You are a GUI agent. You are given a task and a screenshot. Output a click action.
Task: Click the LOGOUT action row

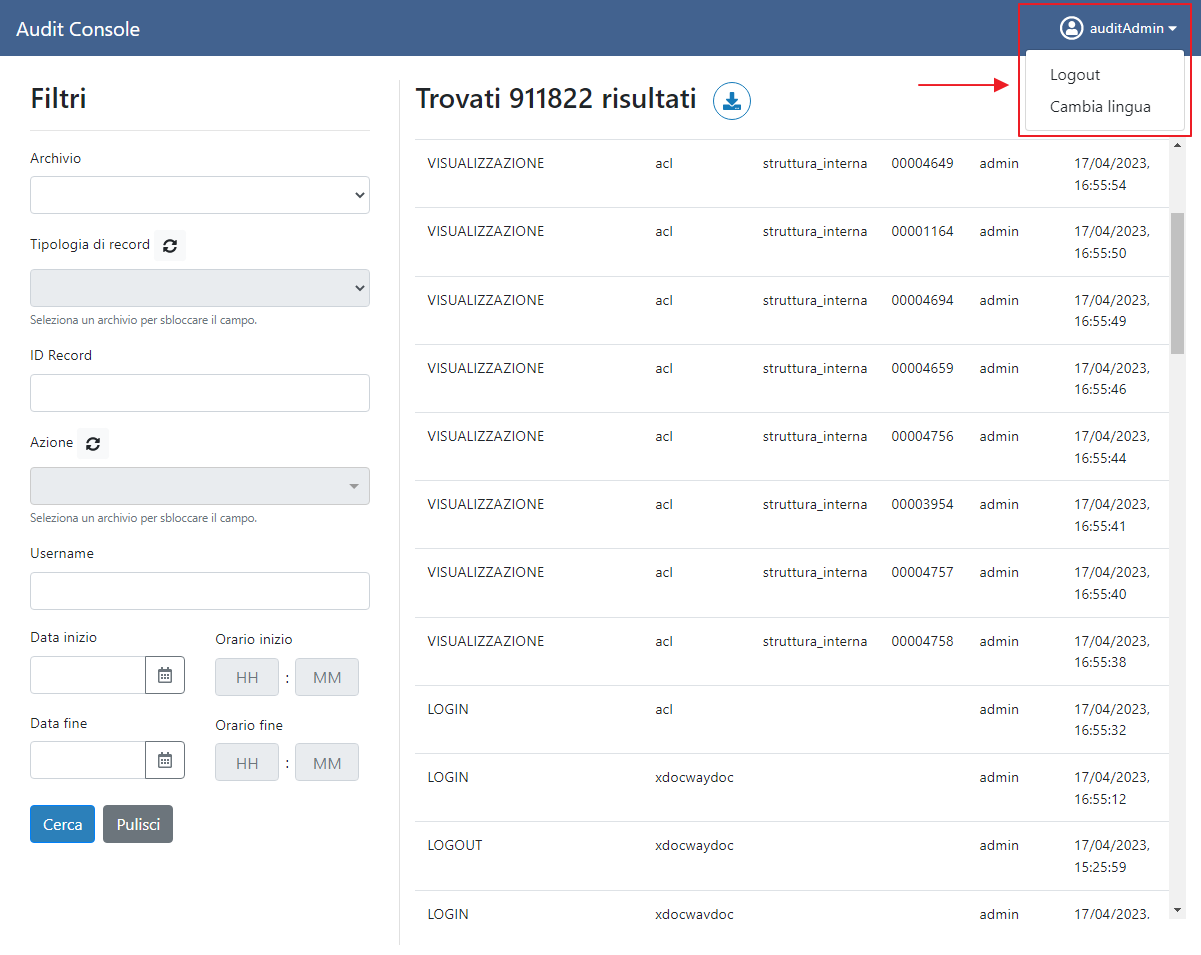[x=791, y=856]
